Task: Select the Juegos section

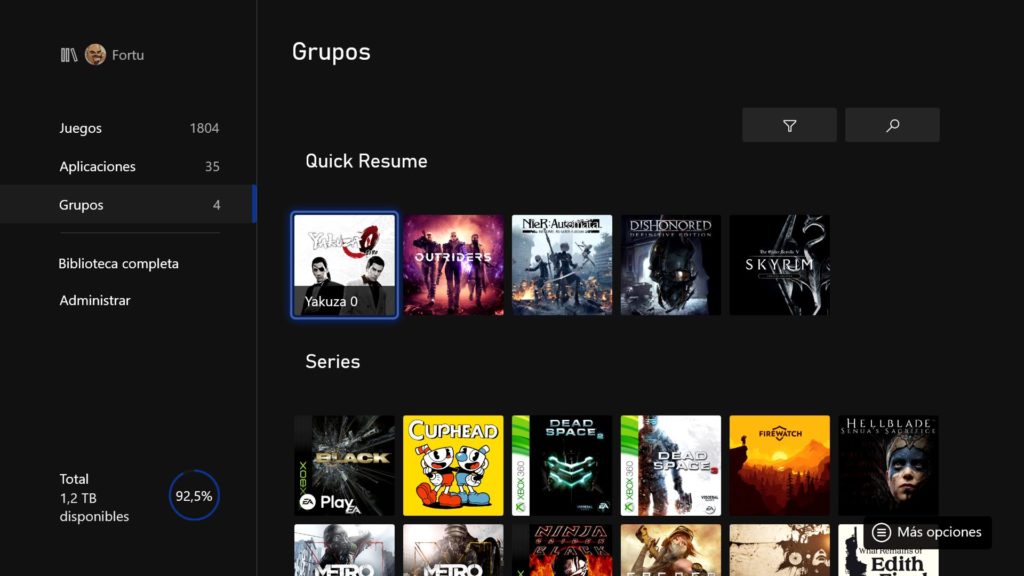Action: click(128, 128)
